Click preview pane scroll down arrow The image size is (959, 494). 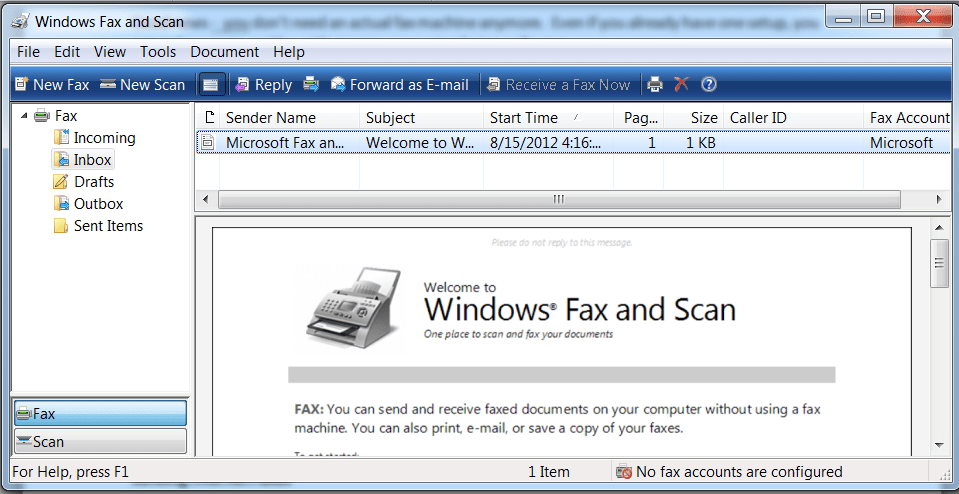click(x=939, y=445)
